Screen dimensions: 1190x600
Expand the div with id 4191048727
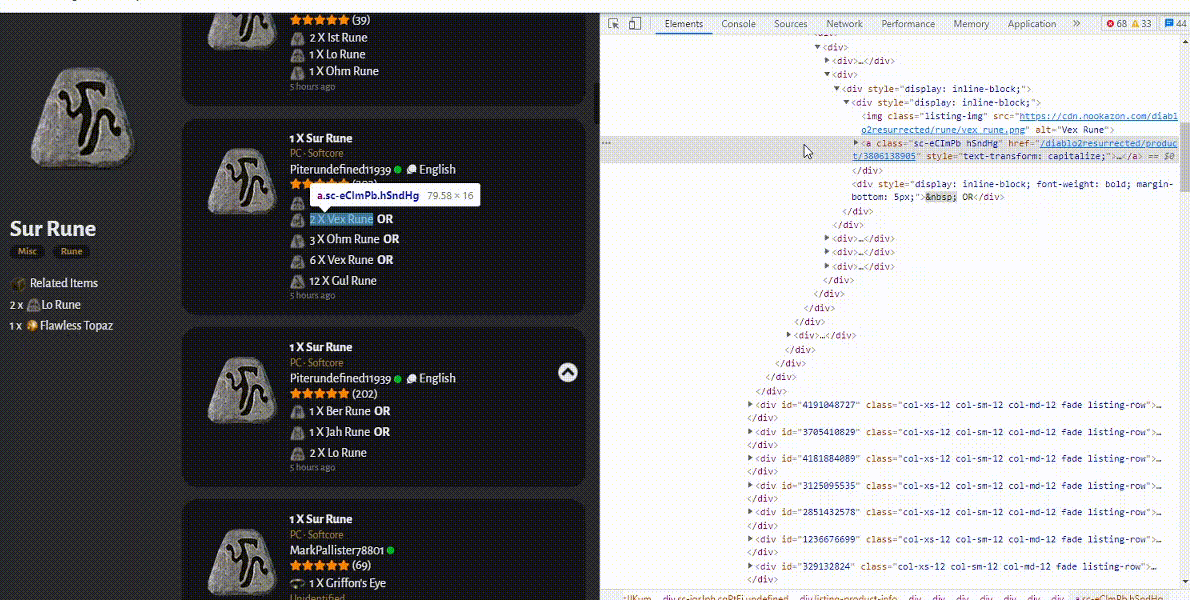click(751, 405)
